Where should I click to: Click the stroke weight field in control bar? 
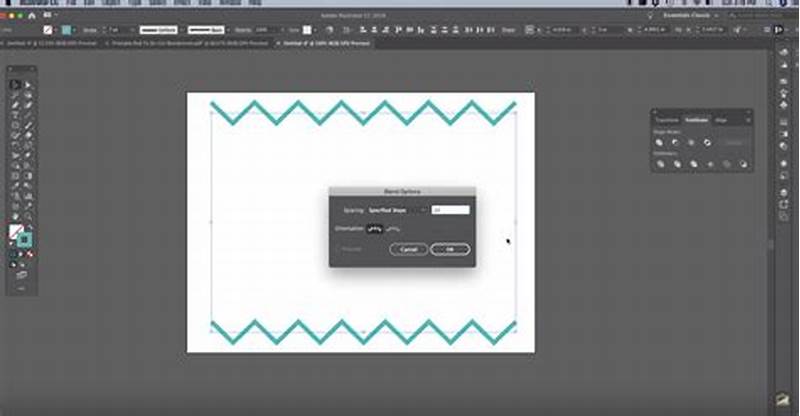pos(119,30)
